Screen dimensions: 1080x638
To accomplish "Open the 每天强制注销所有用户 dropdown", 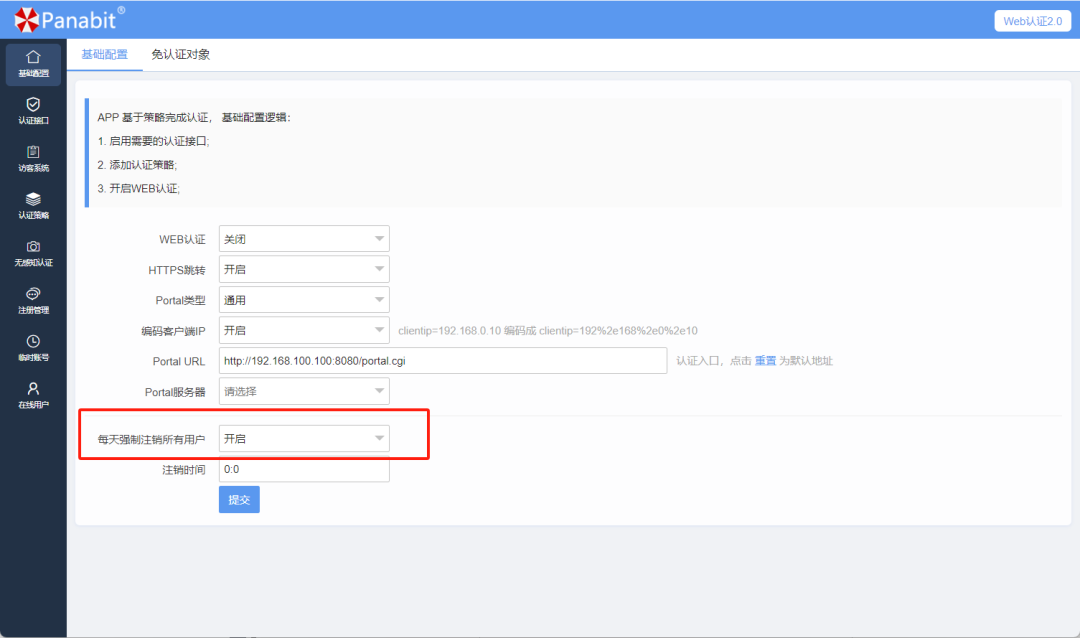I will coord(304,438).
